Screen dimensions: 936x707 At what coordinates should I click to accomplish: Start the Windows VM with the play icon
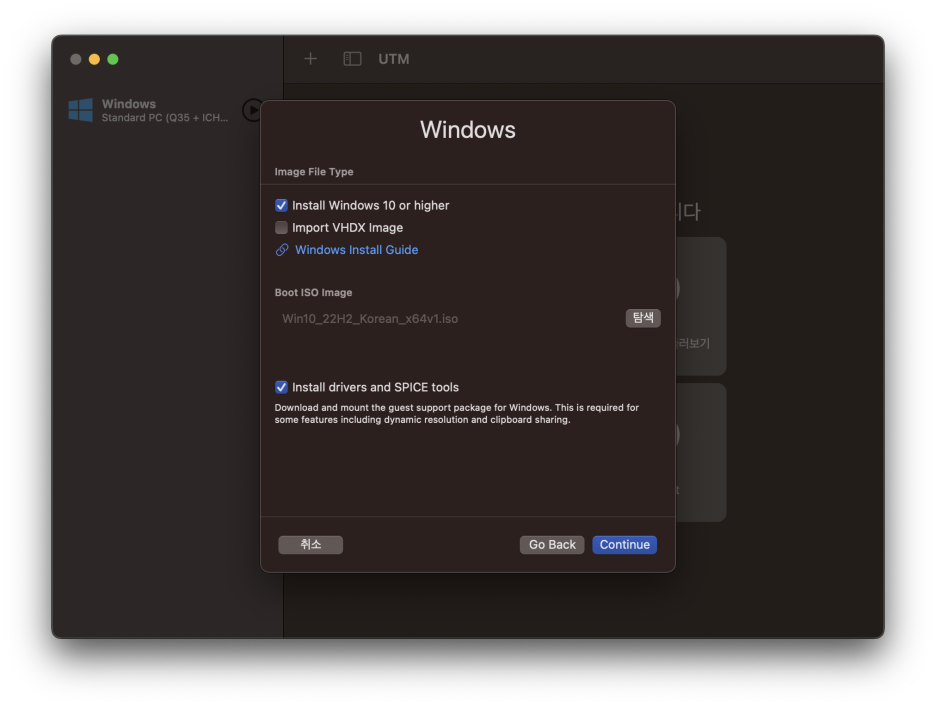[x=253, y=110]
